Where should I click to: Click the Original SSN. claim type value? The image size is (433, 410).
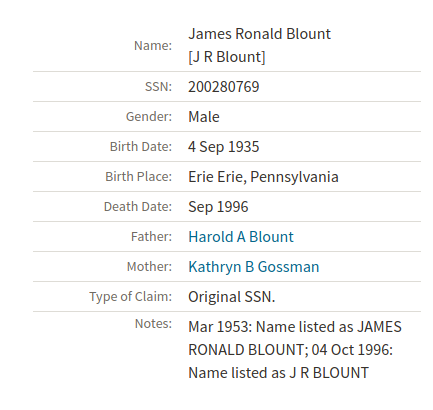click(x=232, y=297)
